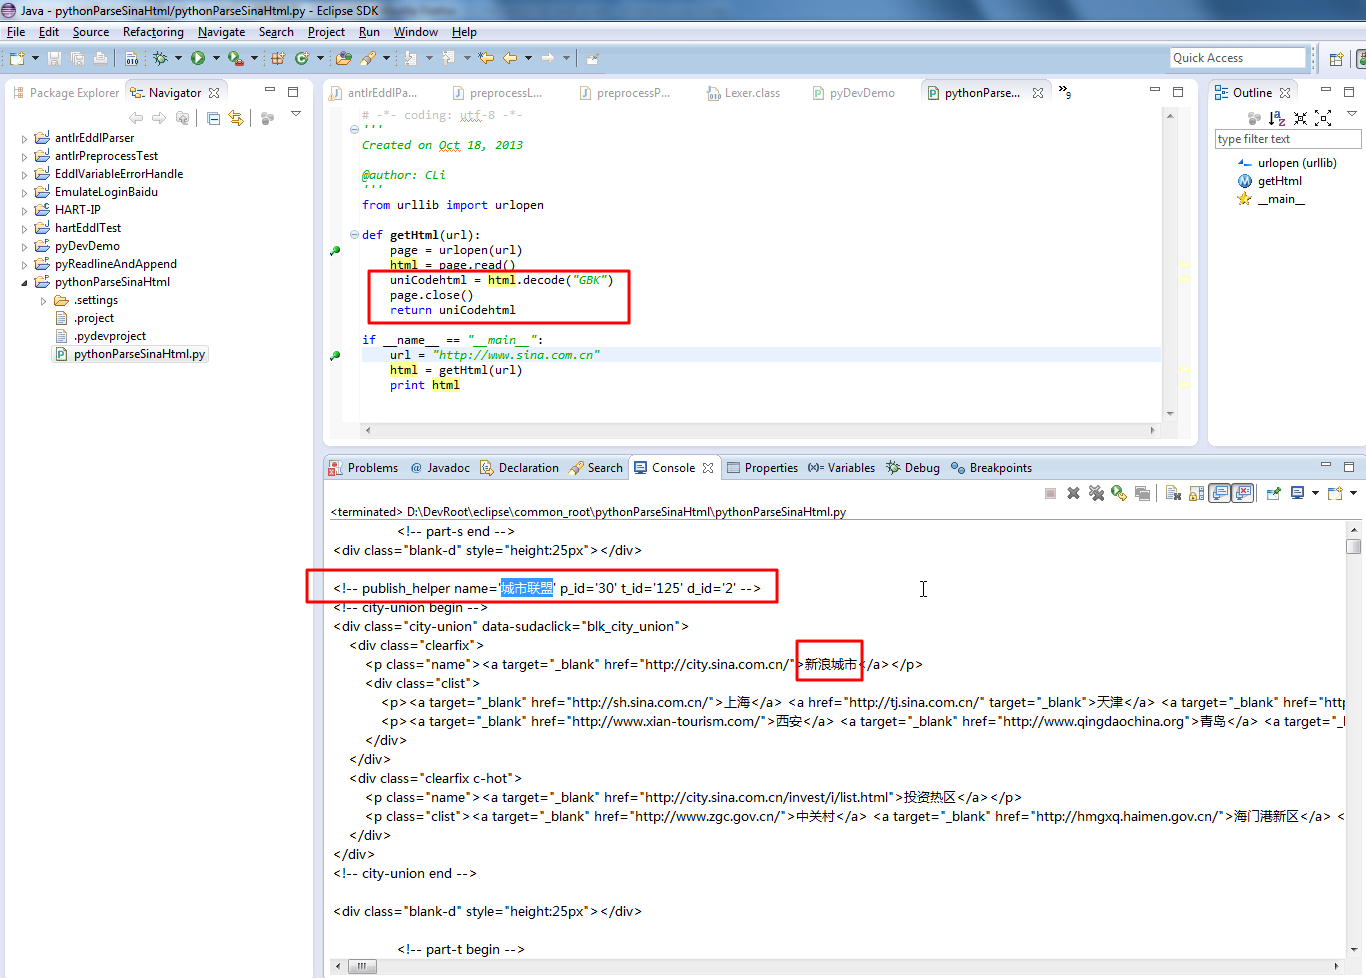Click the Print toolbar icon
This screenshot has height=978, width=1366.
point(100,58)
